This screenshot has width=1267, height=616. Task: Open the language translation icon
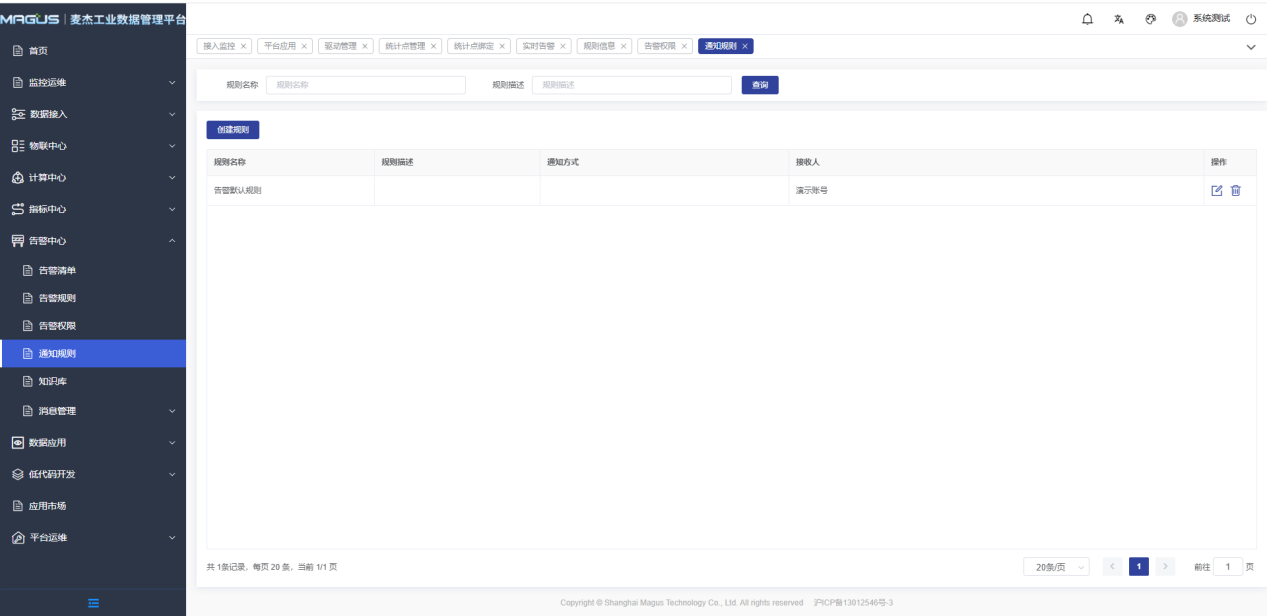pyautogui.click(x=1120, y=19)
